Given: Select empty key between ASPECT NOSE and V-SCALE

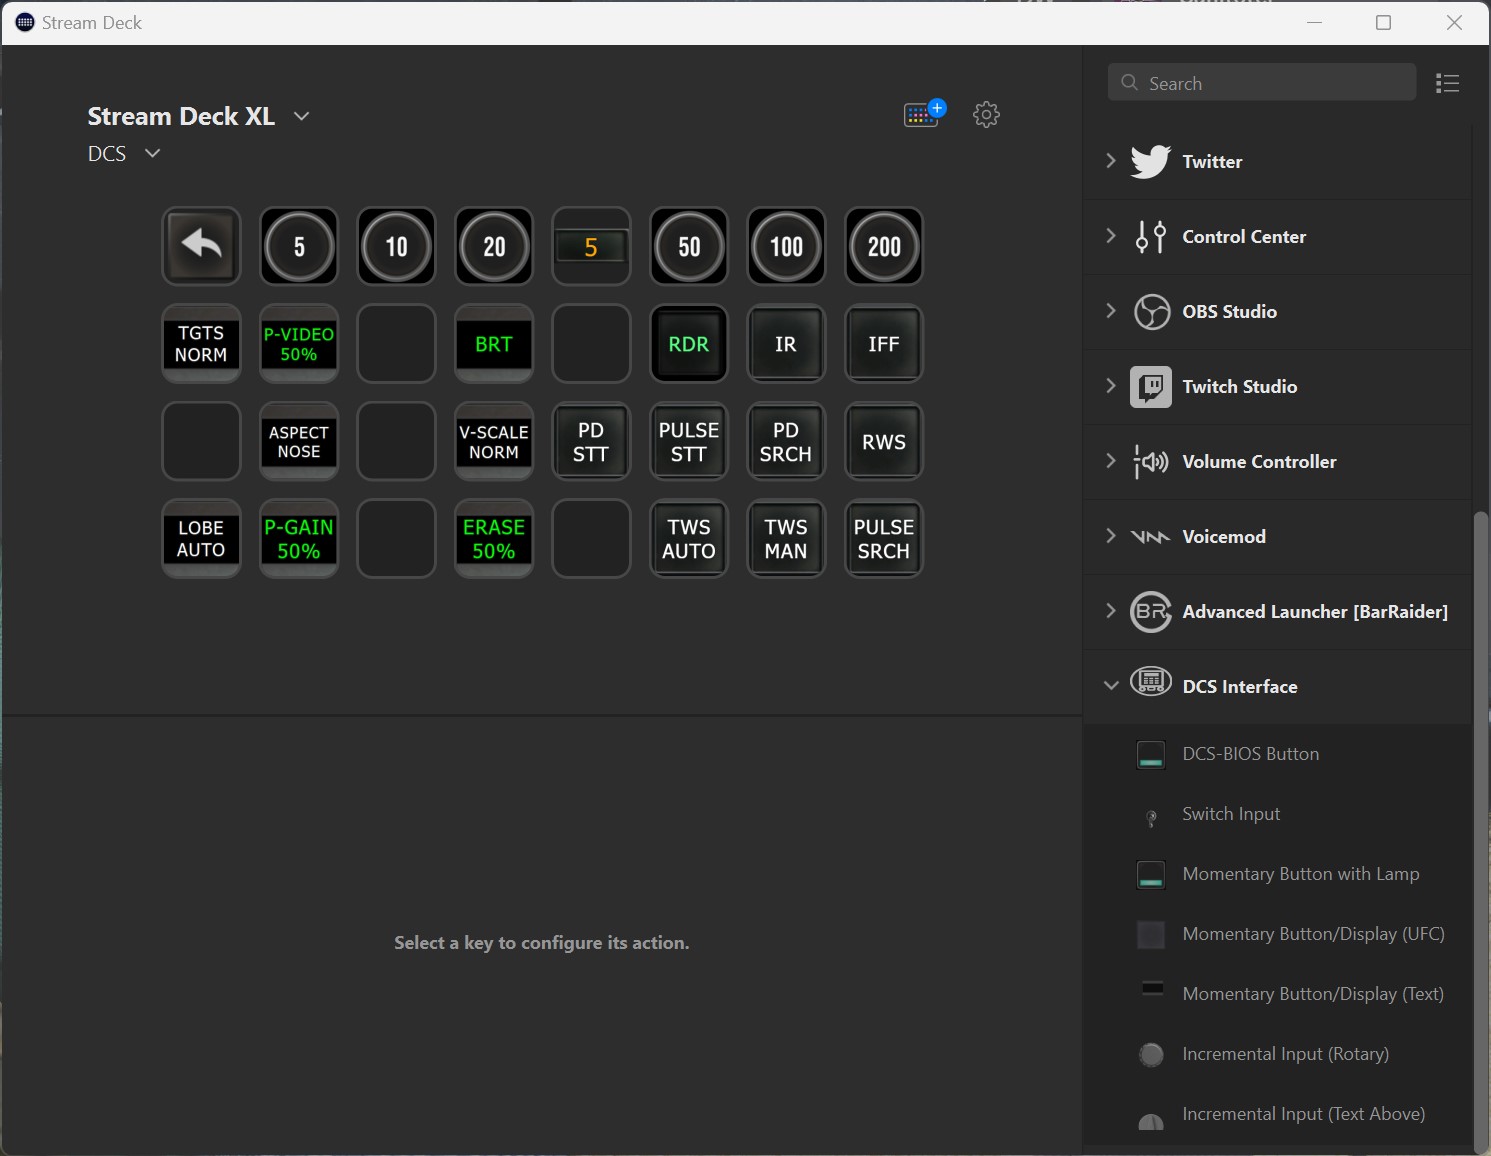Looking at the screenshot, I should pyautogui.click(x=396, y=441).
